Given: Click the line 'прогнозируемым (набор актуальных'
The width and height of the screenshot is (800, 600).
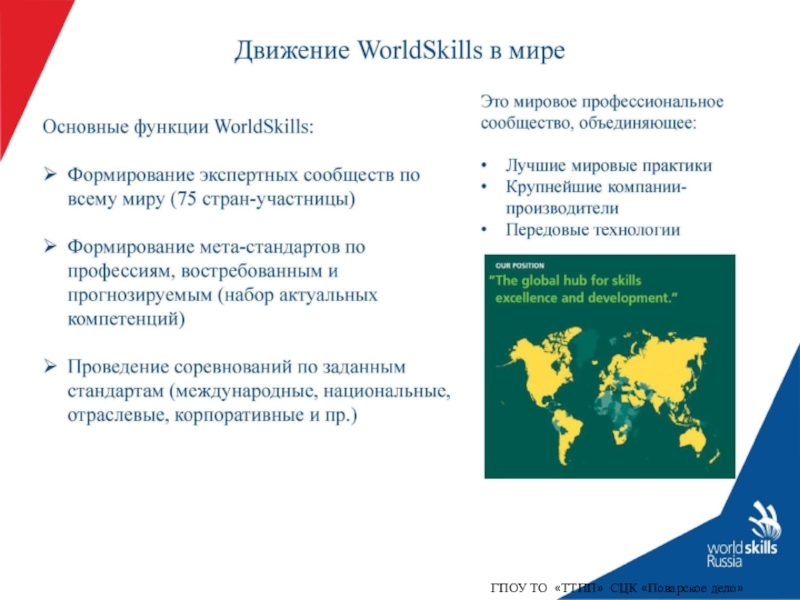Looking at the screenshot, I should tap(222, 295).
